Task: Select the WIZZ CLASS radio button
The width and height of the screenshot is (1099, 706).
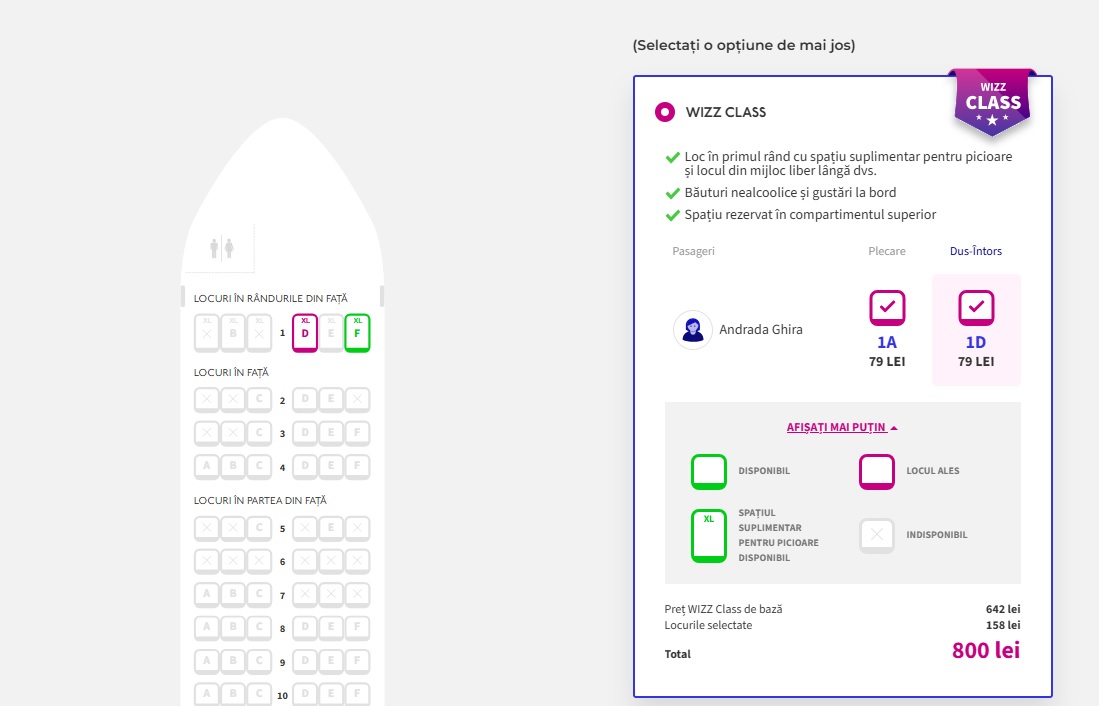Action: pos(665,112)
